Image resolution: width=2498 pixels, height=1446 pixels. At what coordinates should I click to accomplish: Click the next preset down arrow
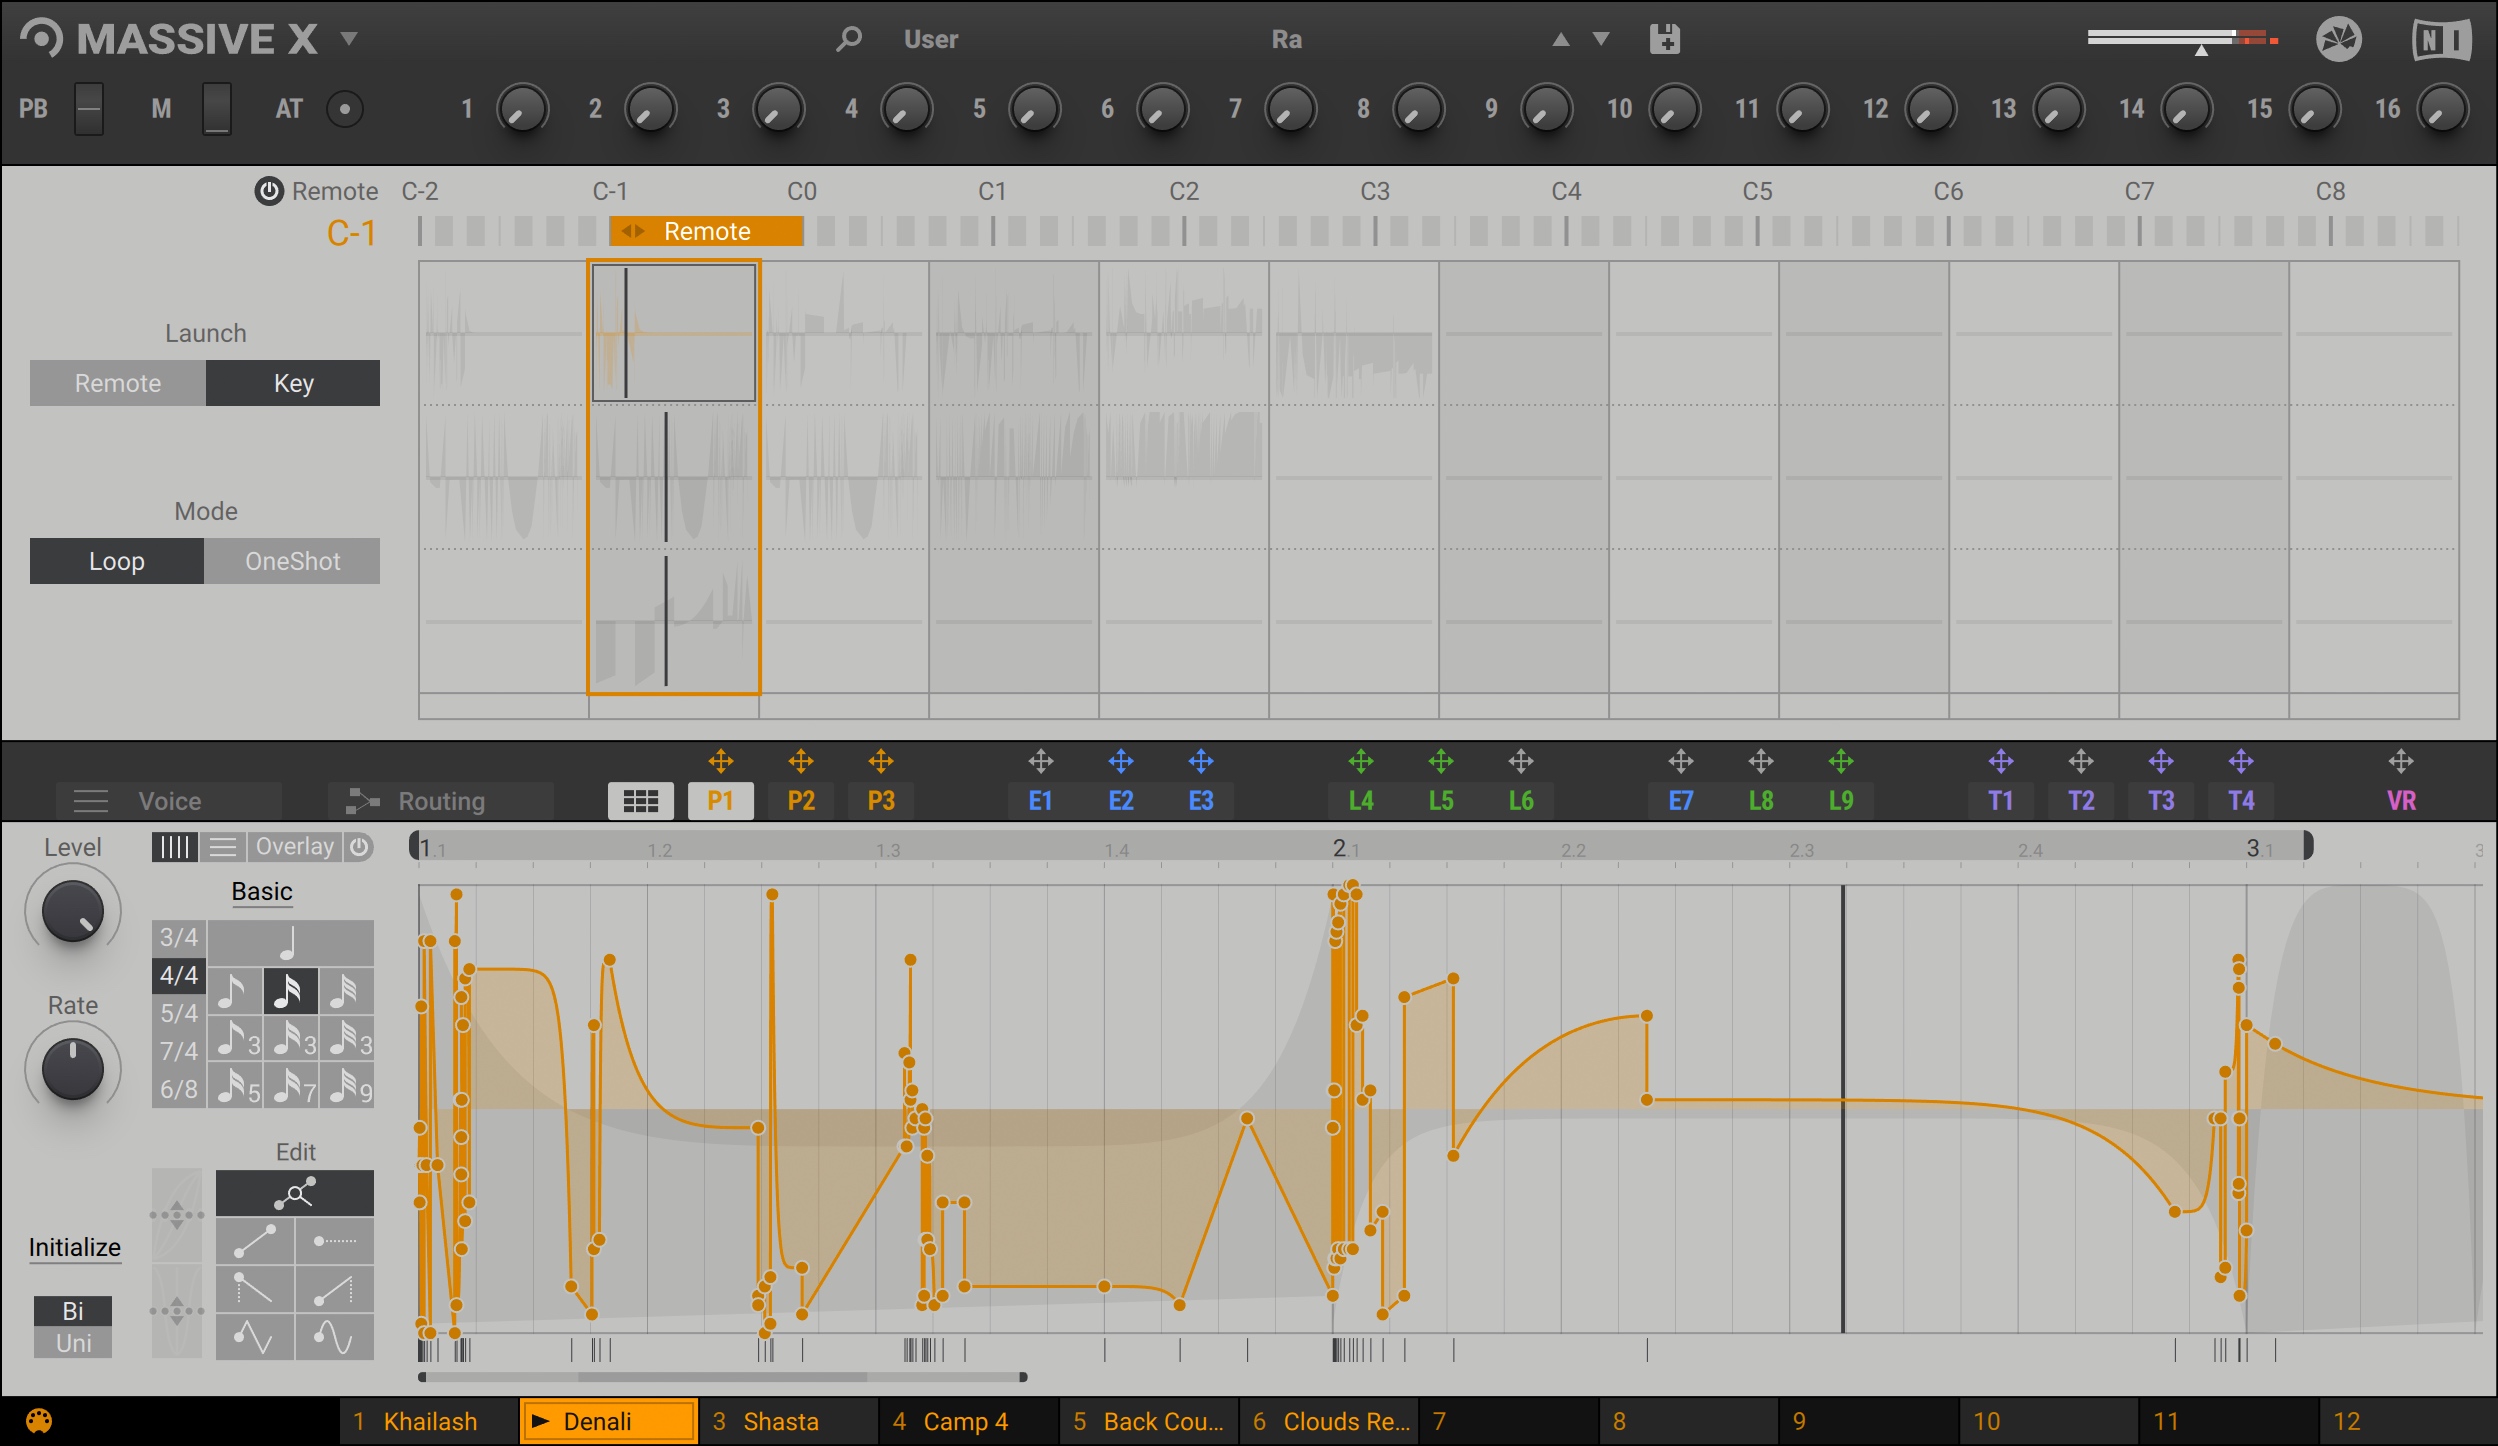(1599, 40)
